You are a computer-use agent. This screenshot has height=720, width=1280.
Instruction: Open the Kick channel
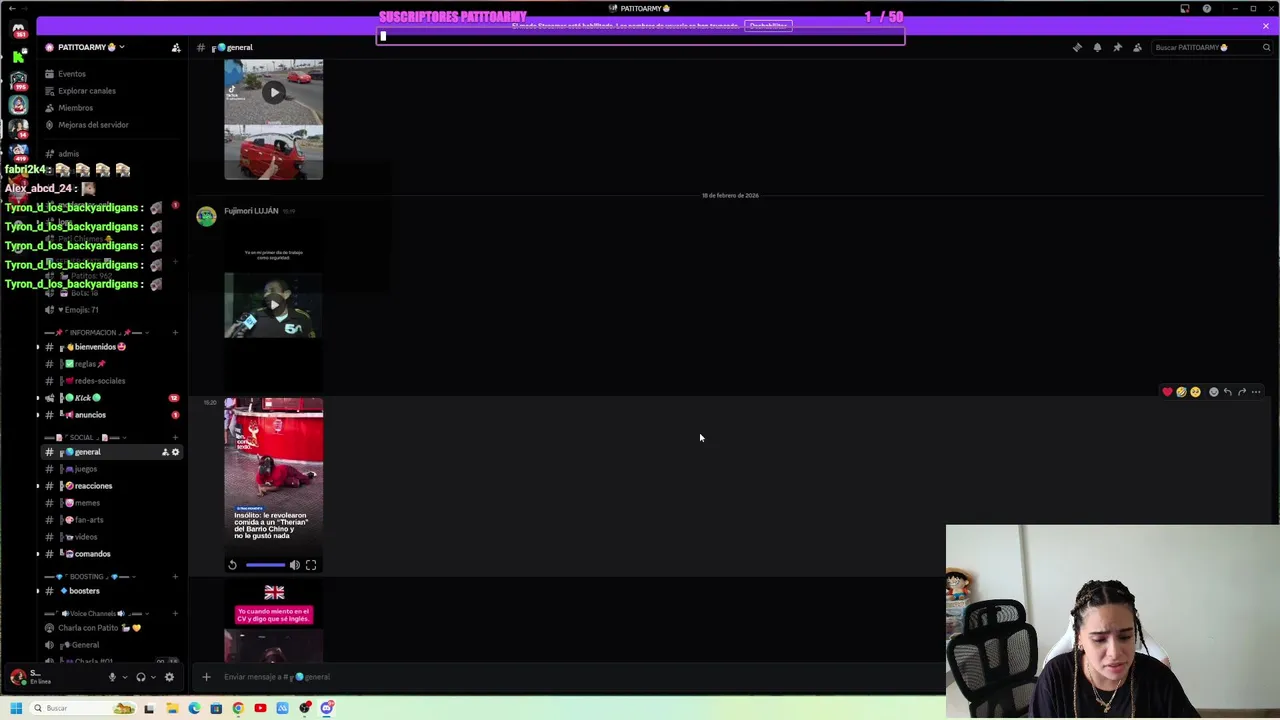(x=112, y=398)
